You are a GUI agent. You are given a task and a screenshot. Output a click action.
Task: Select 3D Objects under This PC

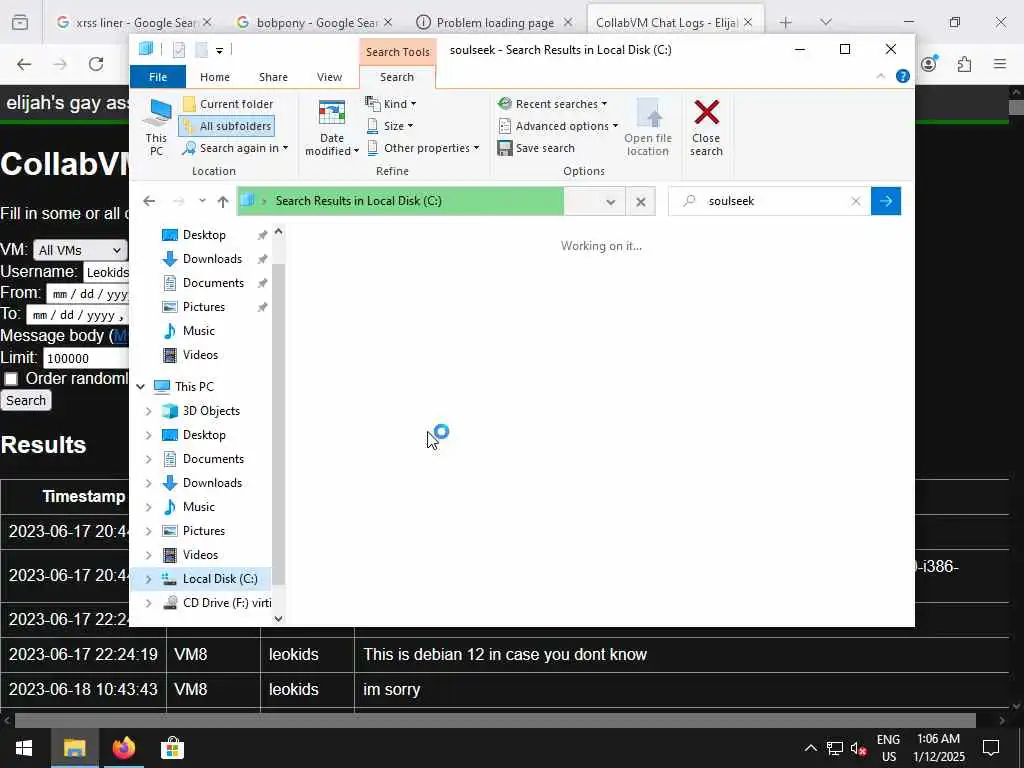(x=211, y=411)
